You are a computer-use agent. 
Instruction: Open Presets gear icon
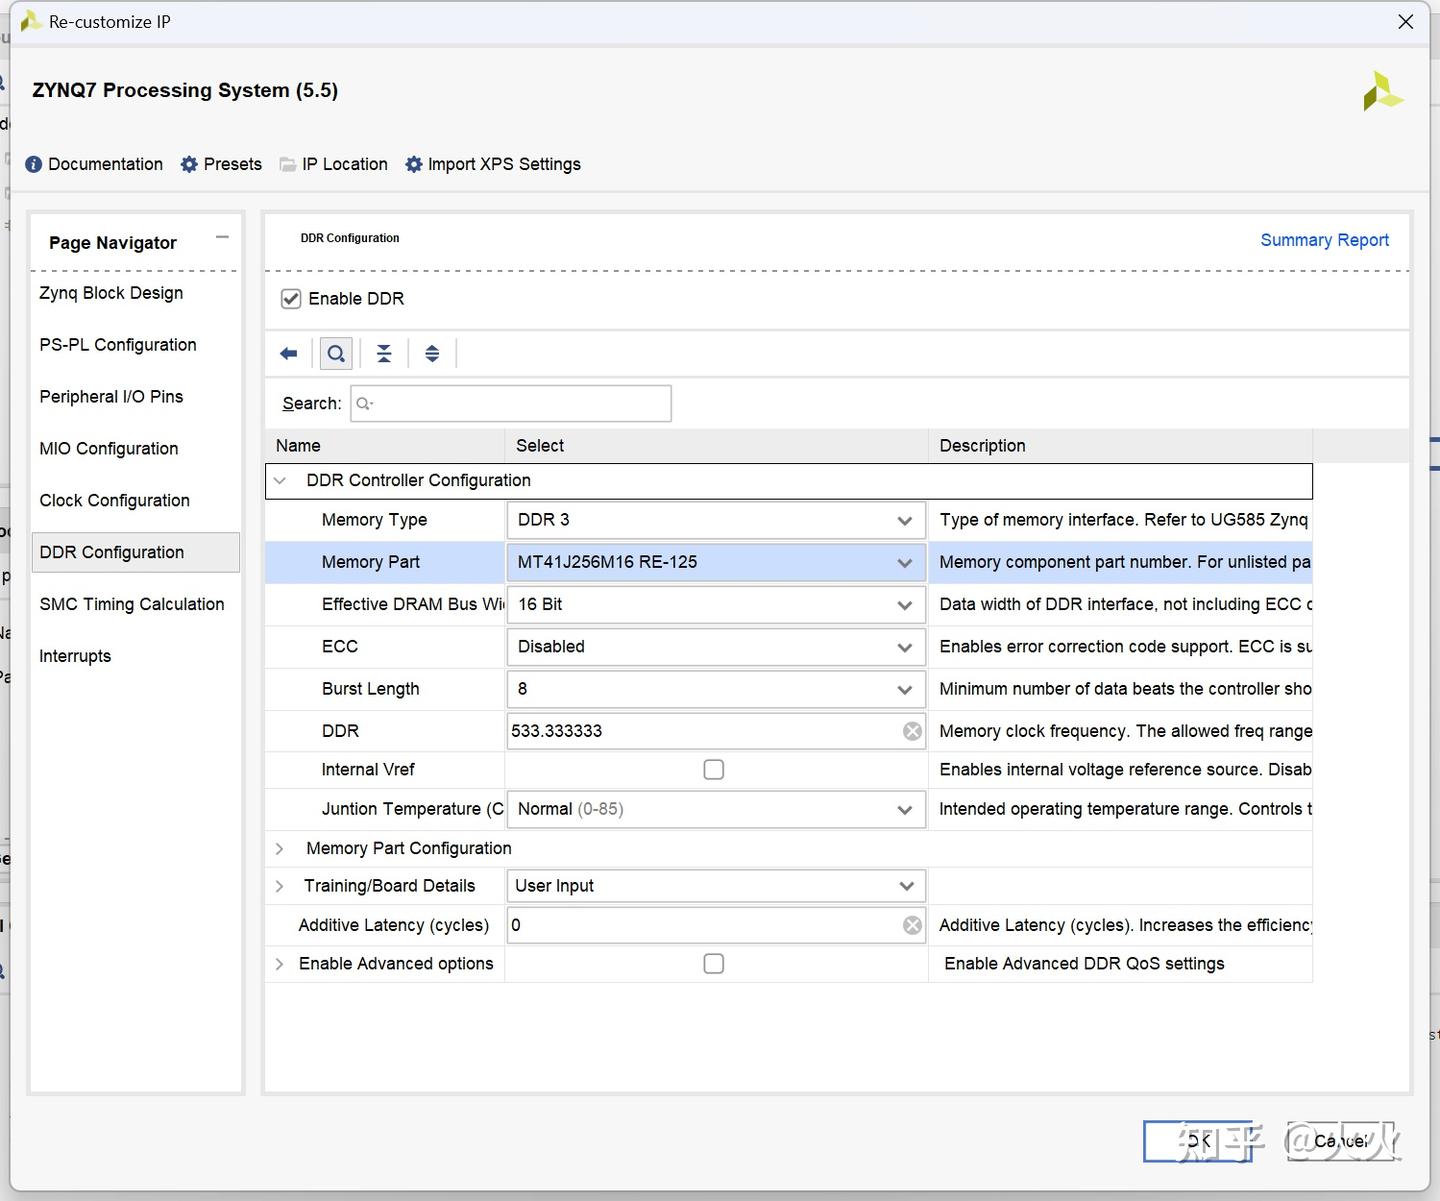(189, 164)
